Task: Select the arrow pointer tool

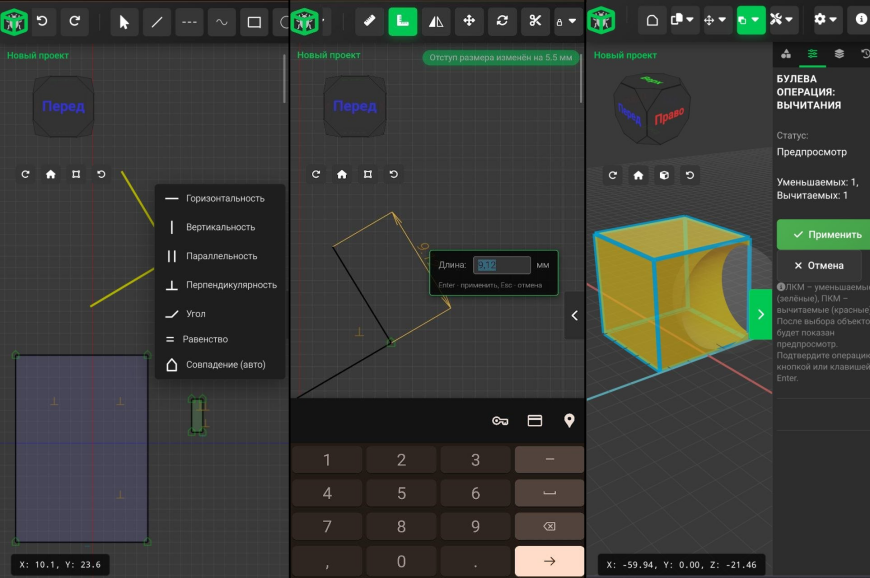Action: point(124,22)
